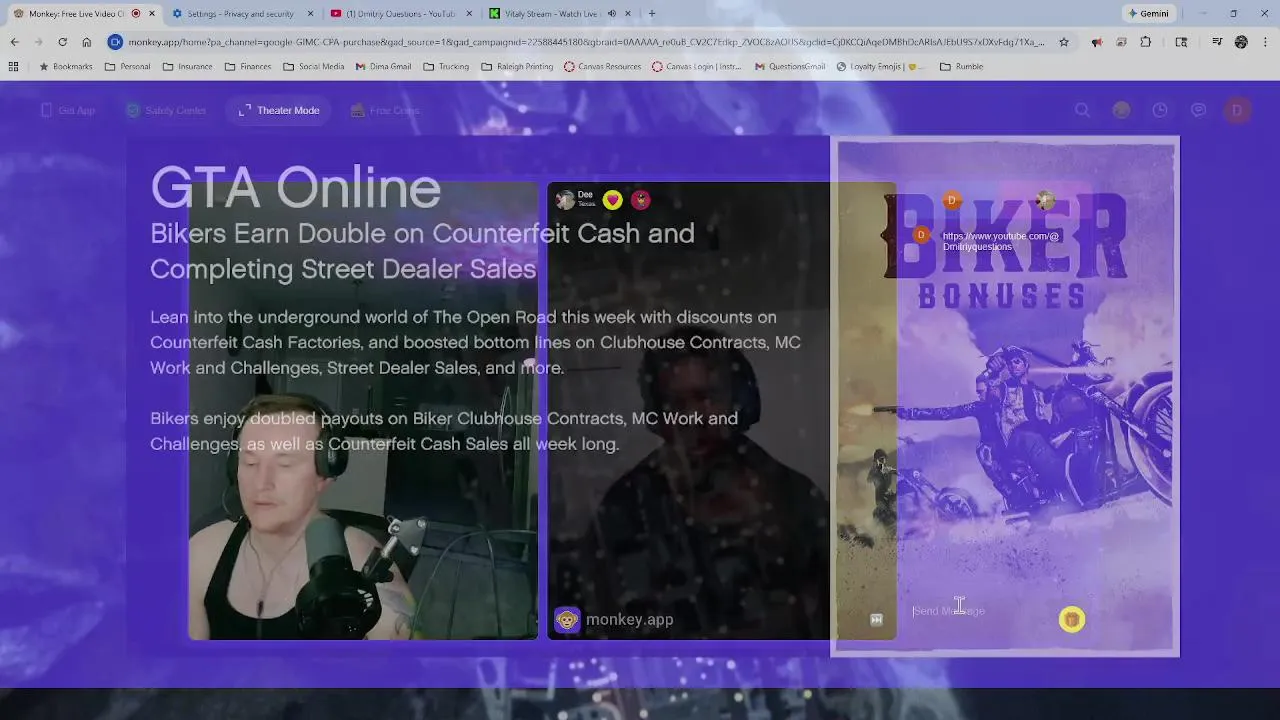Click the monkey.app URL address bar
Viewport: 1280px width, 720px height.
(x=586, y=42)
